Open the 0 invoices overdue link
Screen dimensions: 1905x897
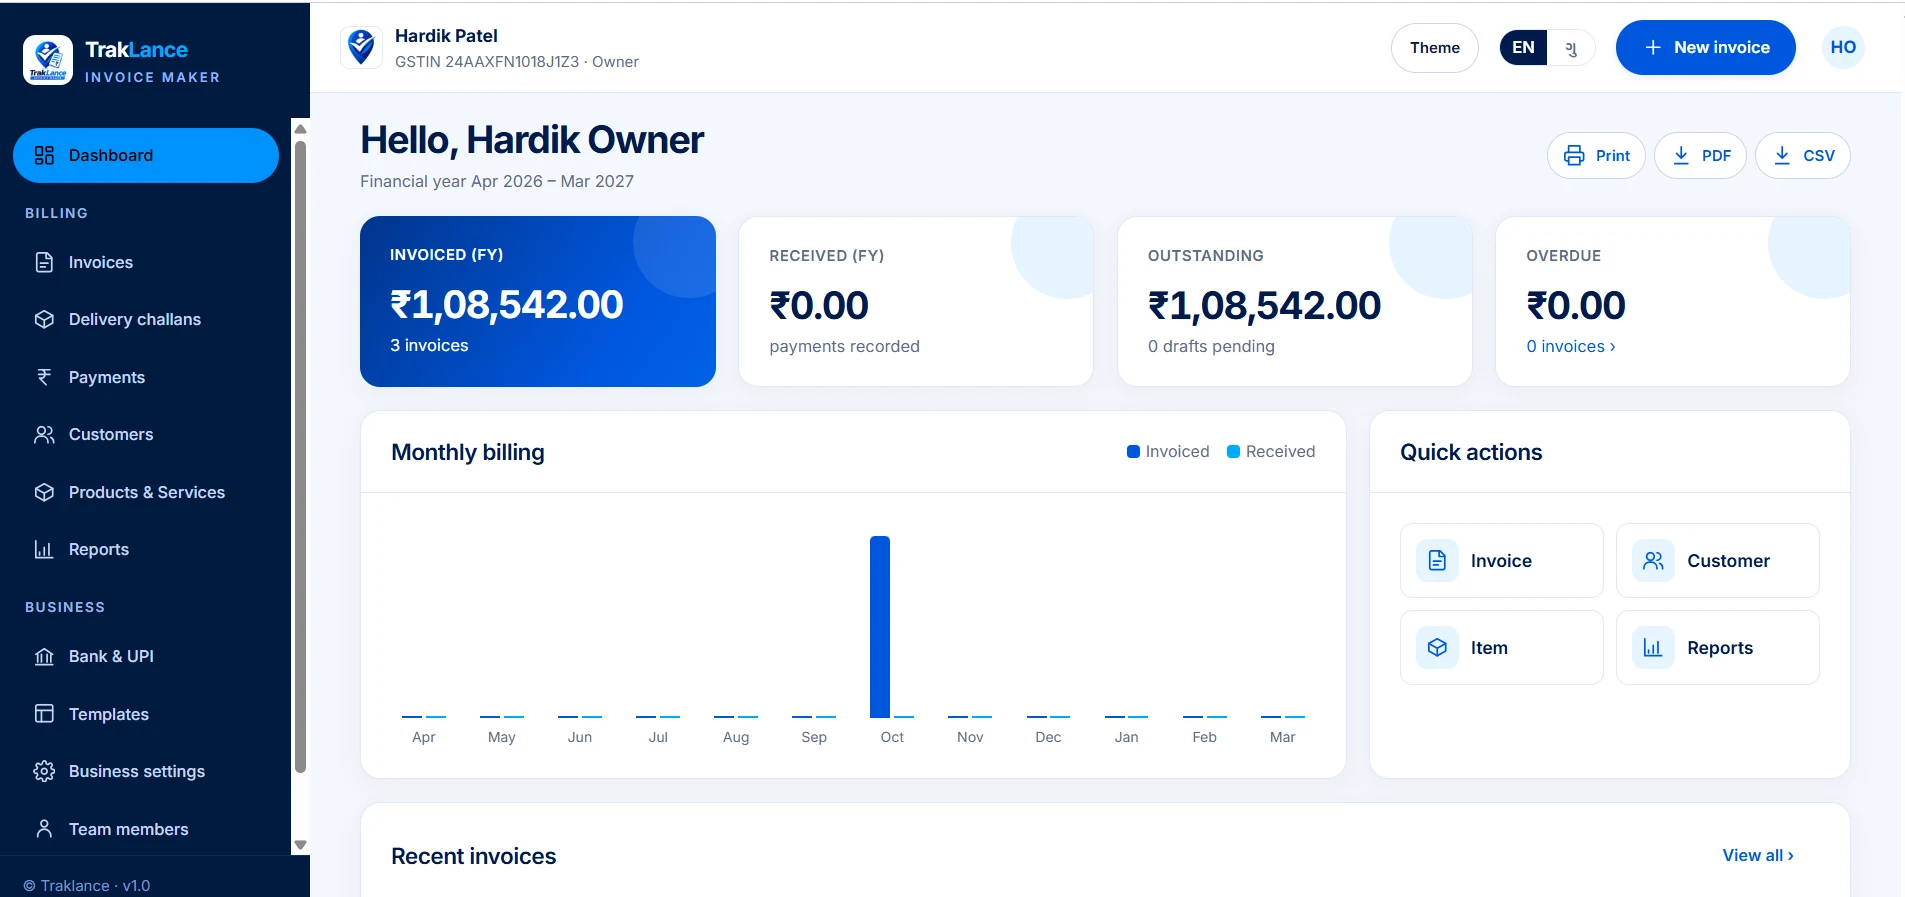(x=1571, y=346)
